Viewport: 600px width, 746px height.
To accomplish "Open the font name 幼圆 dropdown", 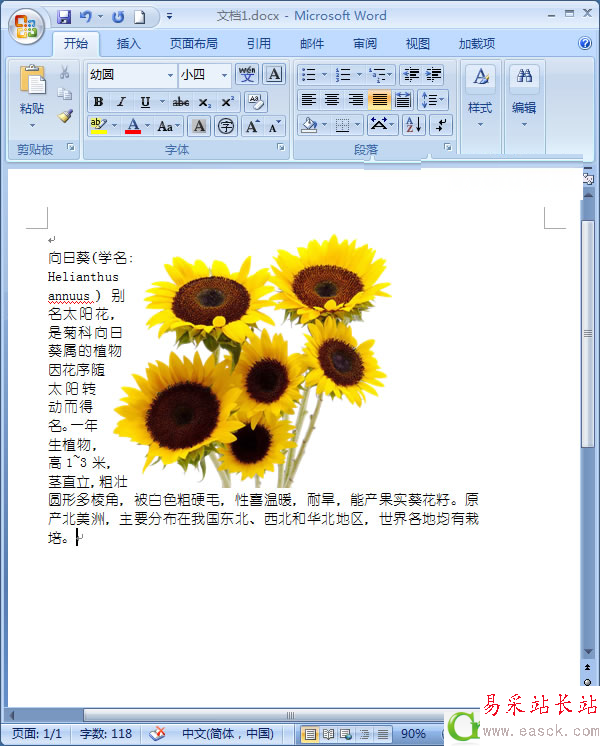I will click(x=170, y=75).
